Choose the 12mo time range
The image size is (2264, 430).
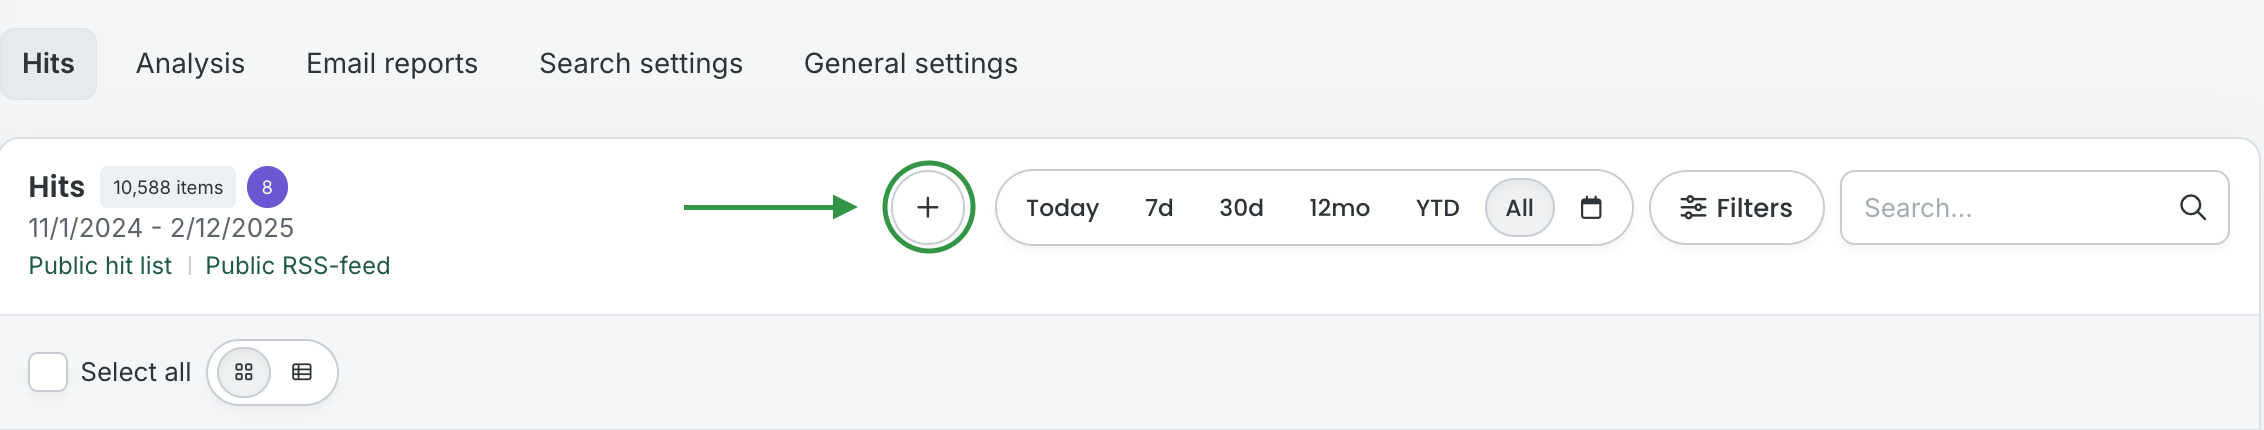tap(1339, 207)
